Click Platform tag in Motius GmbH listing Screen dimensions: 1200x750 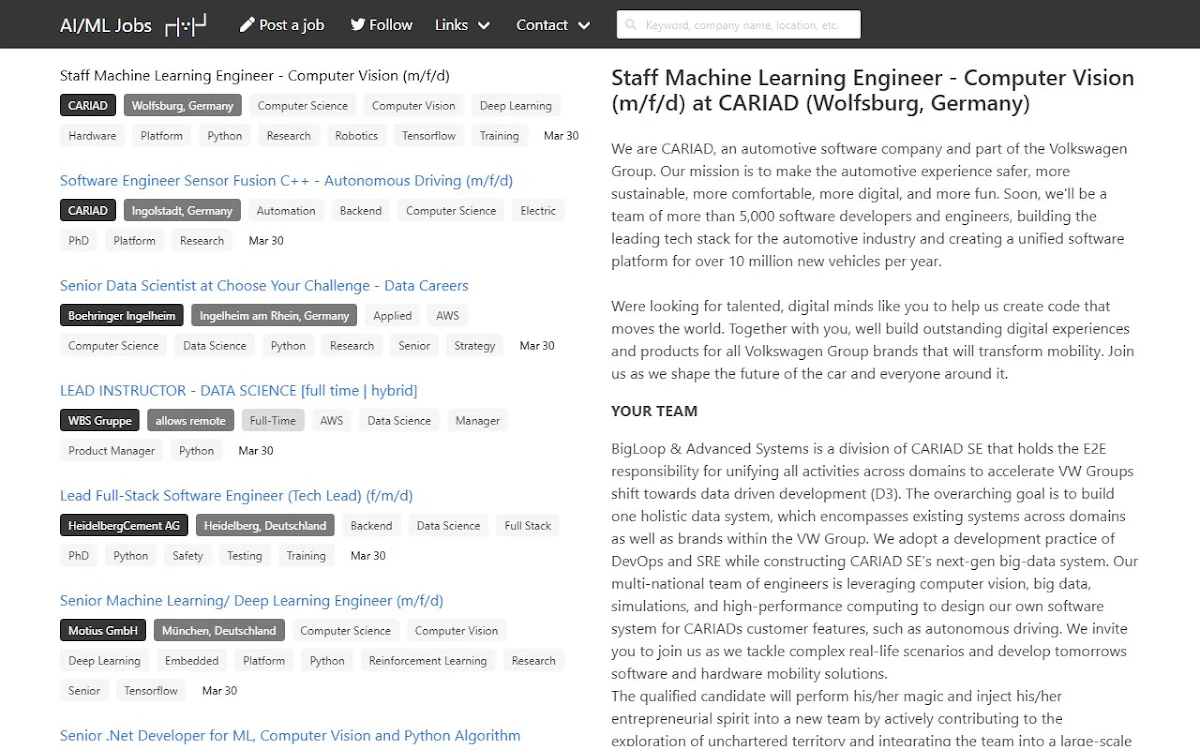pyautogui.click(x=264, y=661)
